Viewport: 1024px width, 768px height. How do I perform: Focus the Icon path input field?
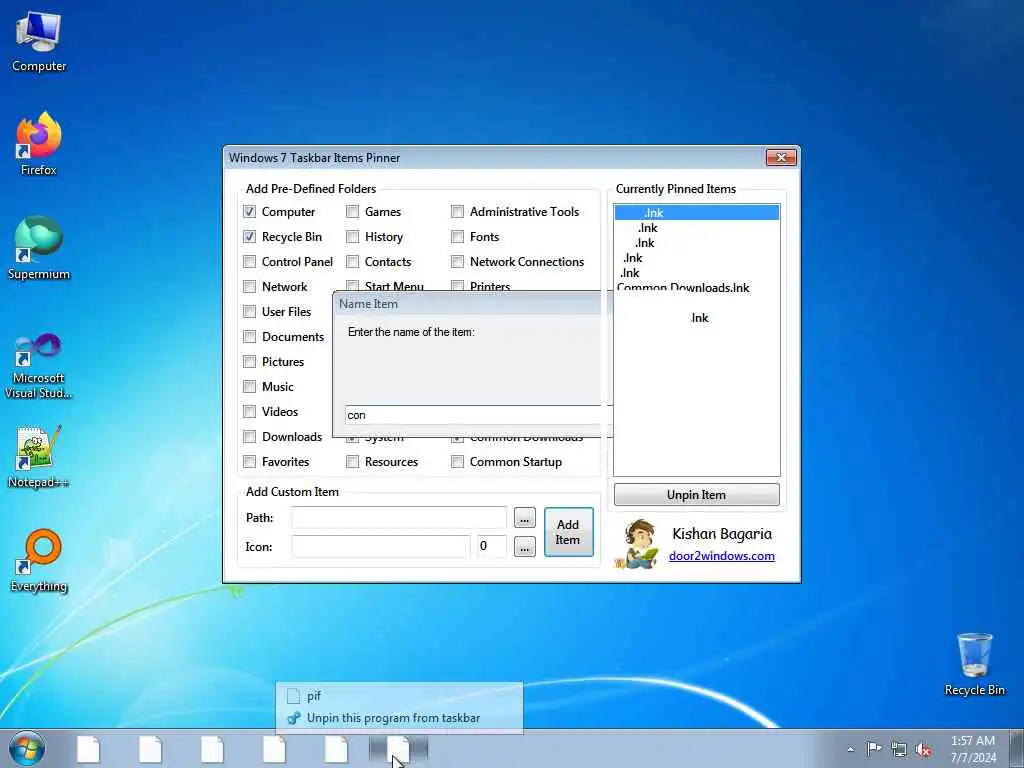pos(380,547)
